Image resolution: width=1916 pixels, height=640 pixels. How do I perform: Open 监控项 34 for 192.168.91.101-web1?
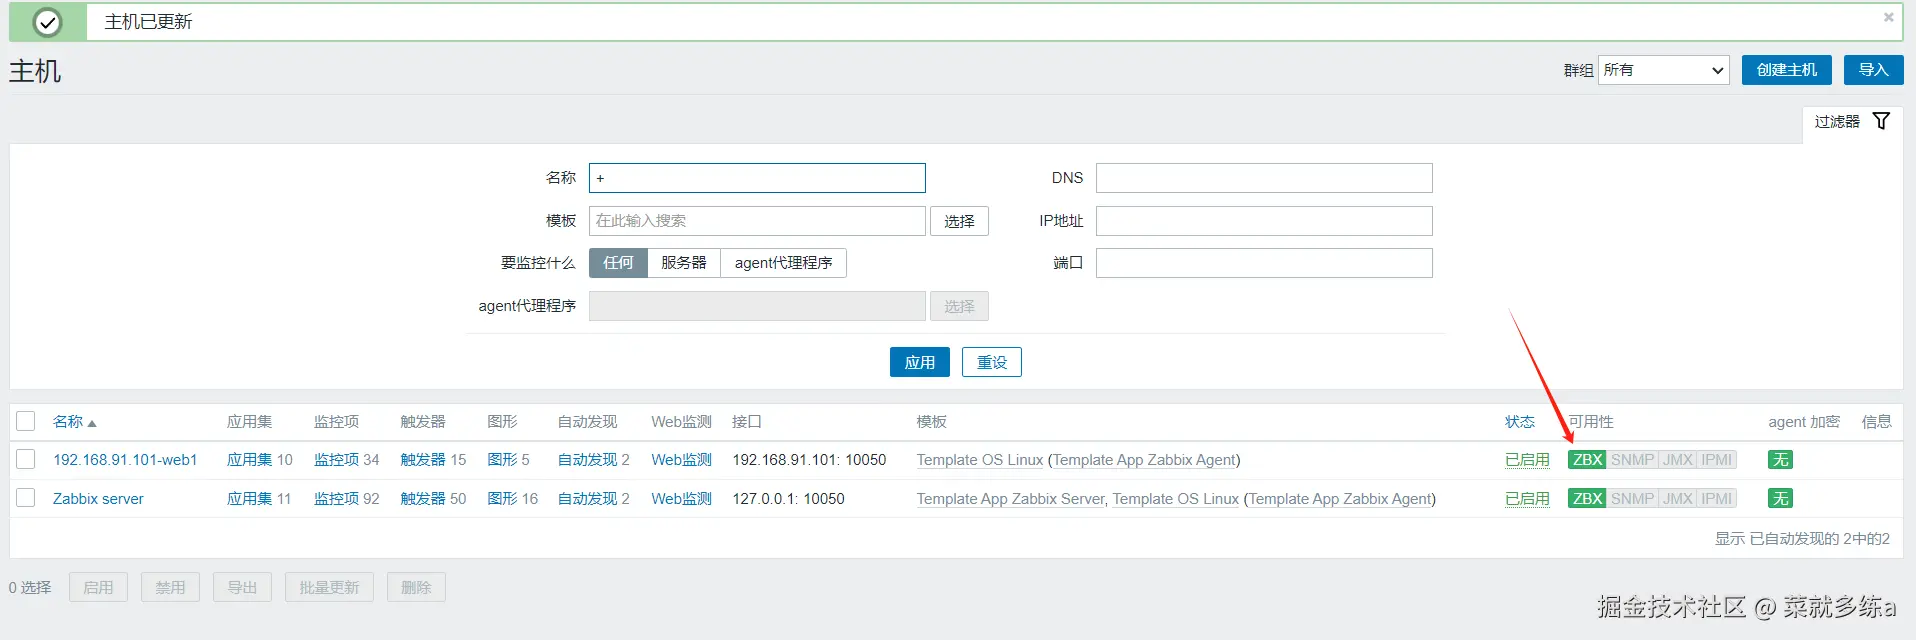point(336,460)
